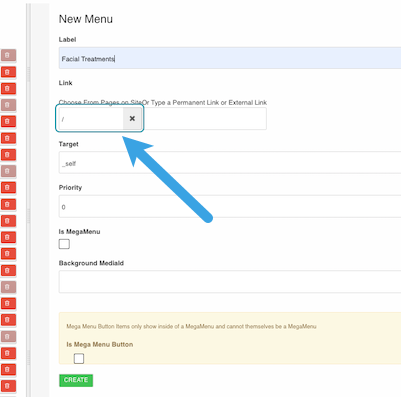Click the permanent or external link text field
Viewport: 401px width, 397px height.
tap(206, 118)
